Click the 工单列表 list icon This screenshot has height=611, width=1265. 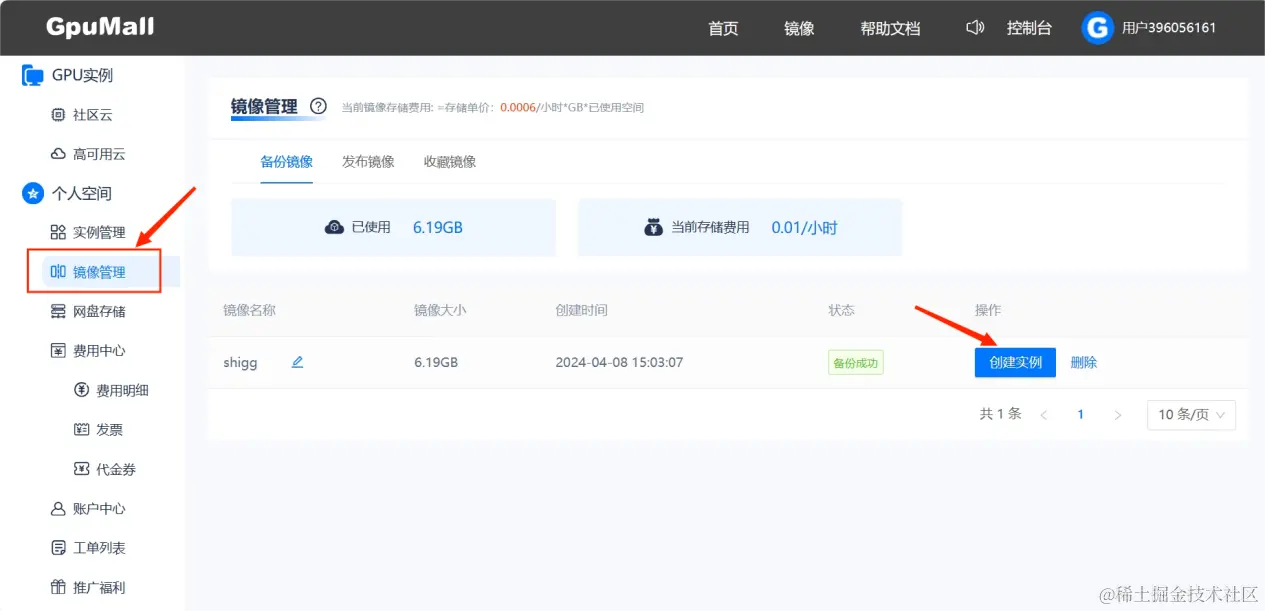[58, 547]
